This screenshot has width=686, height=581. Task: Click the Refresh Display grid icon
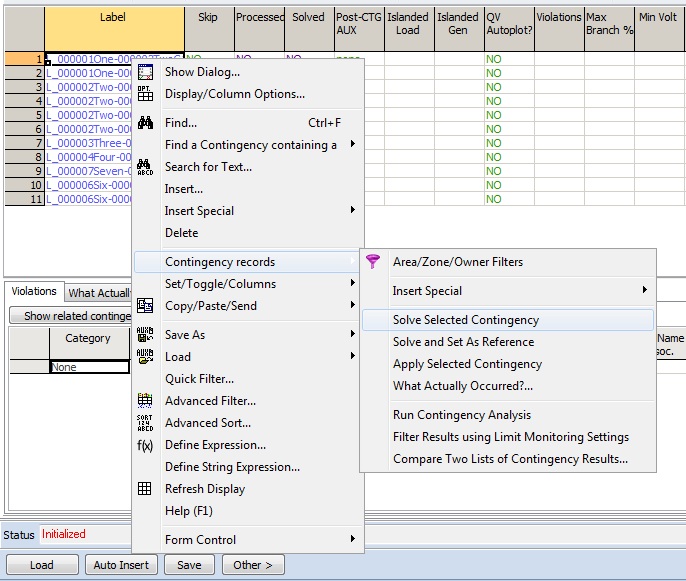145,489
